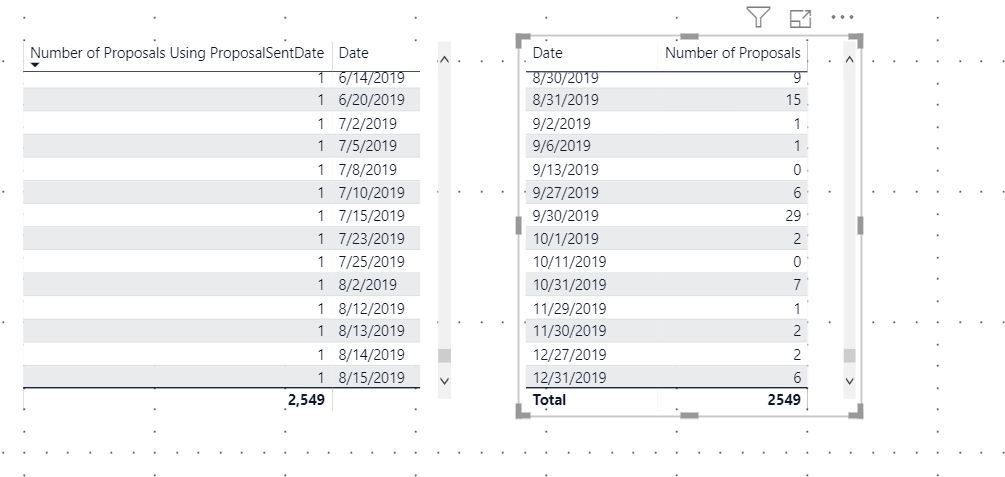
Task: Click left table scroll-up arrow
Action: [445, 60]
